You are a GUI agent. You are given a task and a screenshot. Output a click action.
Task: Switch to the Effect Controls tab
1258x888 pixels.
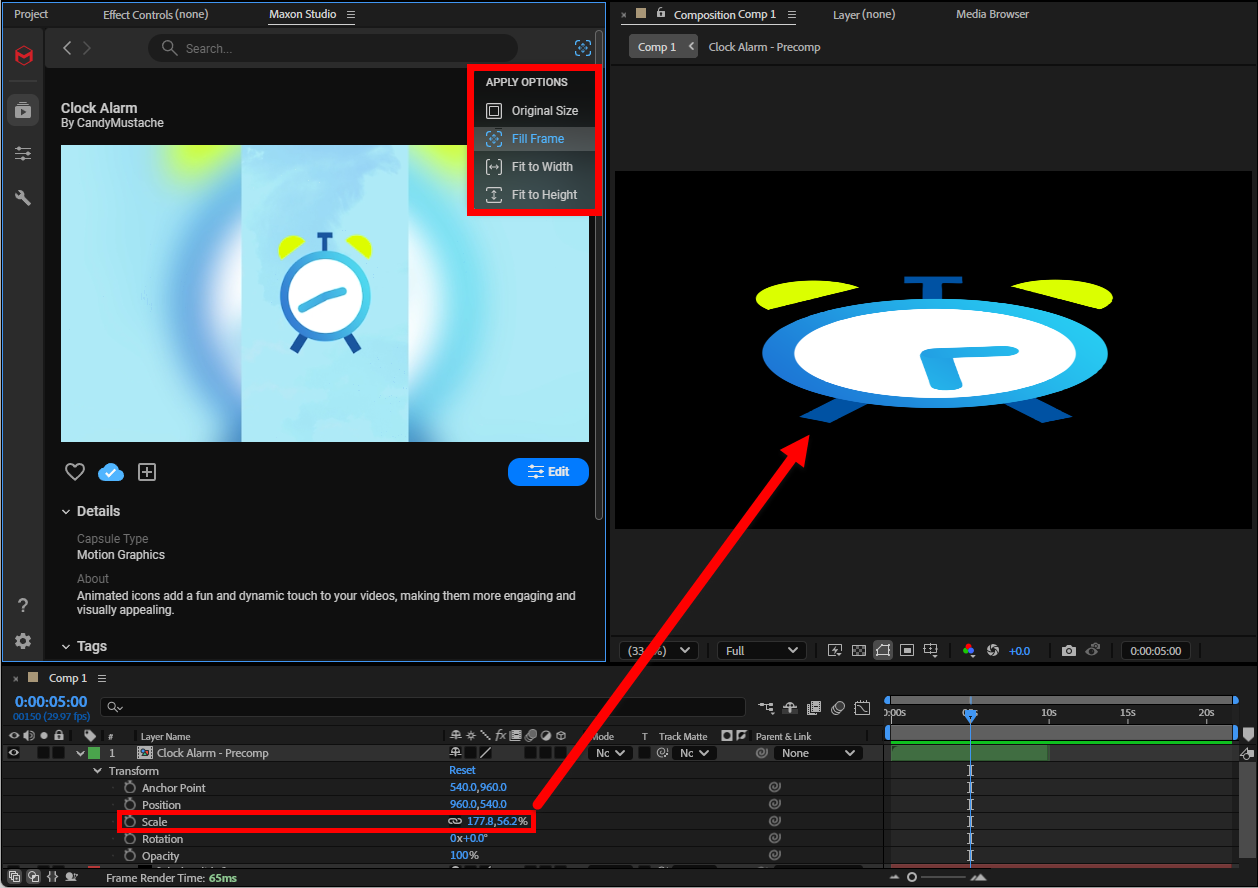click(x=155, y=15)
